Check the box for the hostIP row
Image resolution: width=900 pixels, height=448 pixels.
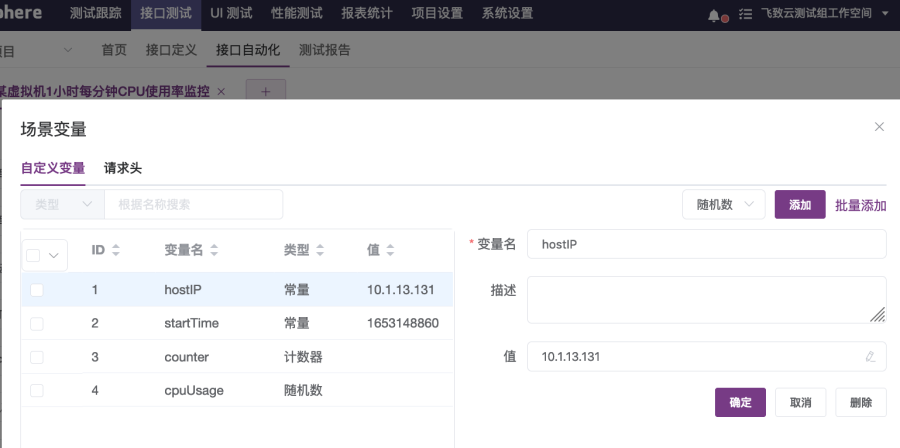coord(37,290)
